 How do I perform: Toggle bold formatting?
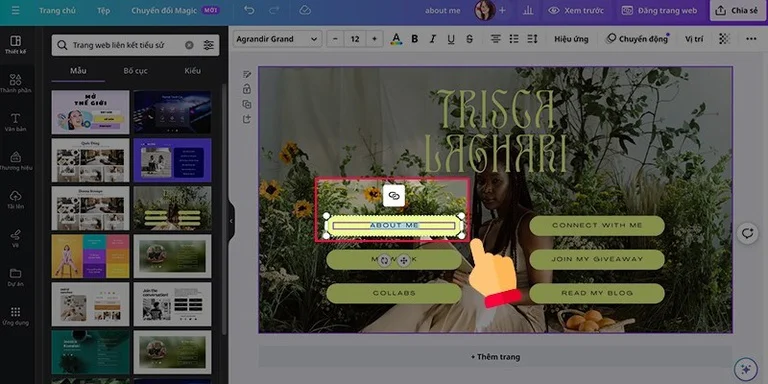[415, 39]
